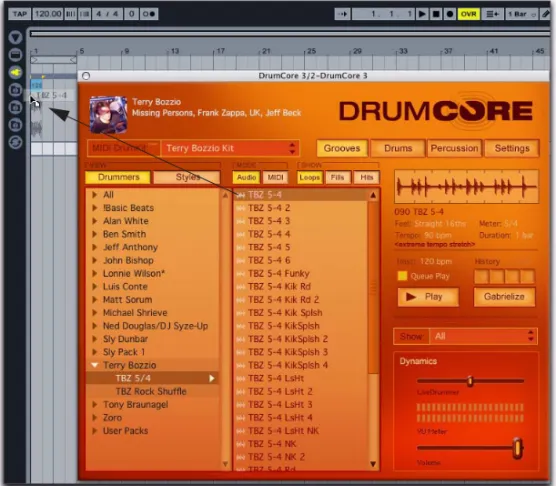
Task: Select the TBZ 5/4 style entry
Action: pos(152,378)
